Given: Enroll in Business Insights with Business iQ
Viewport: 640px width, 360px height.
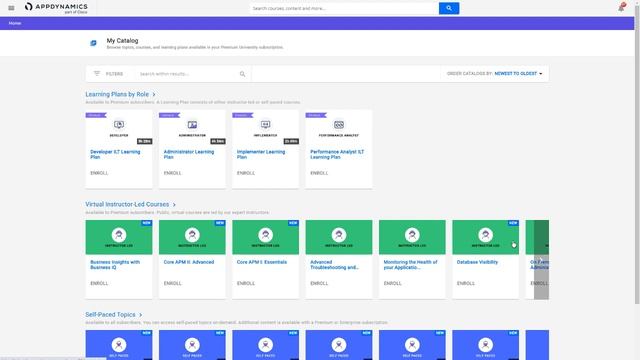Looking at the screenshot, I should [x=99, y=283].
